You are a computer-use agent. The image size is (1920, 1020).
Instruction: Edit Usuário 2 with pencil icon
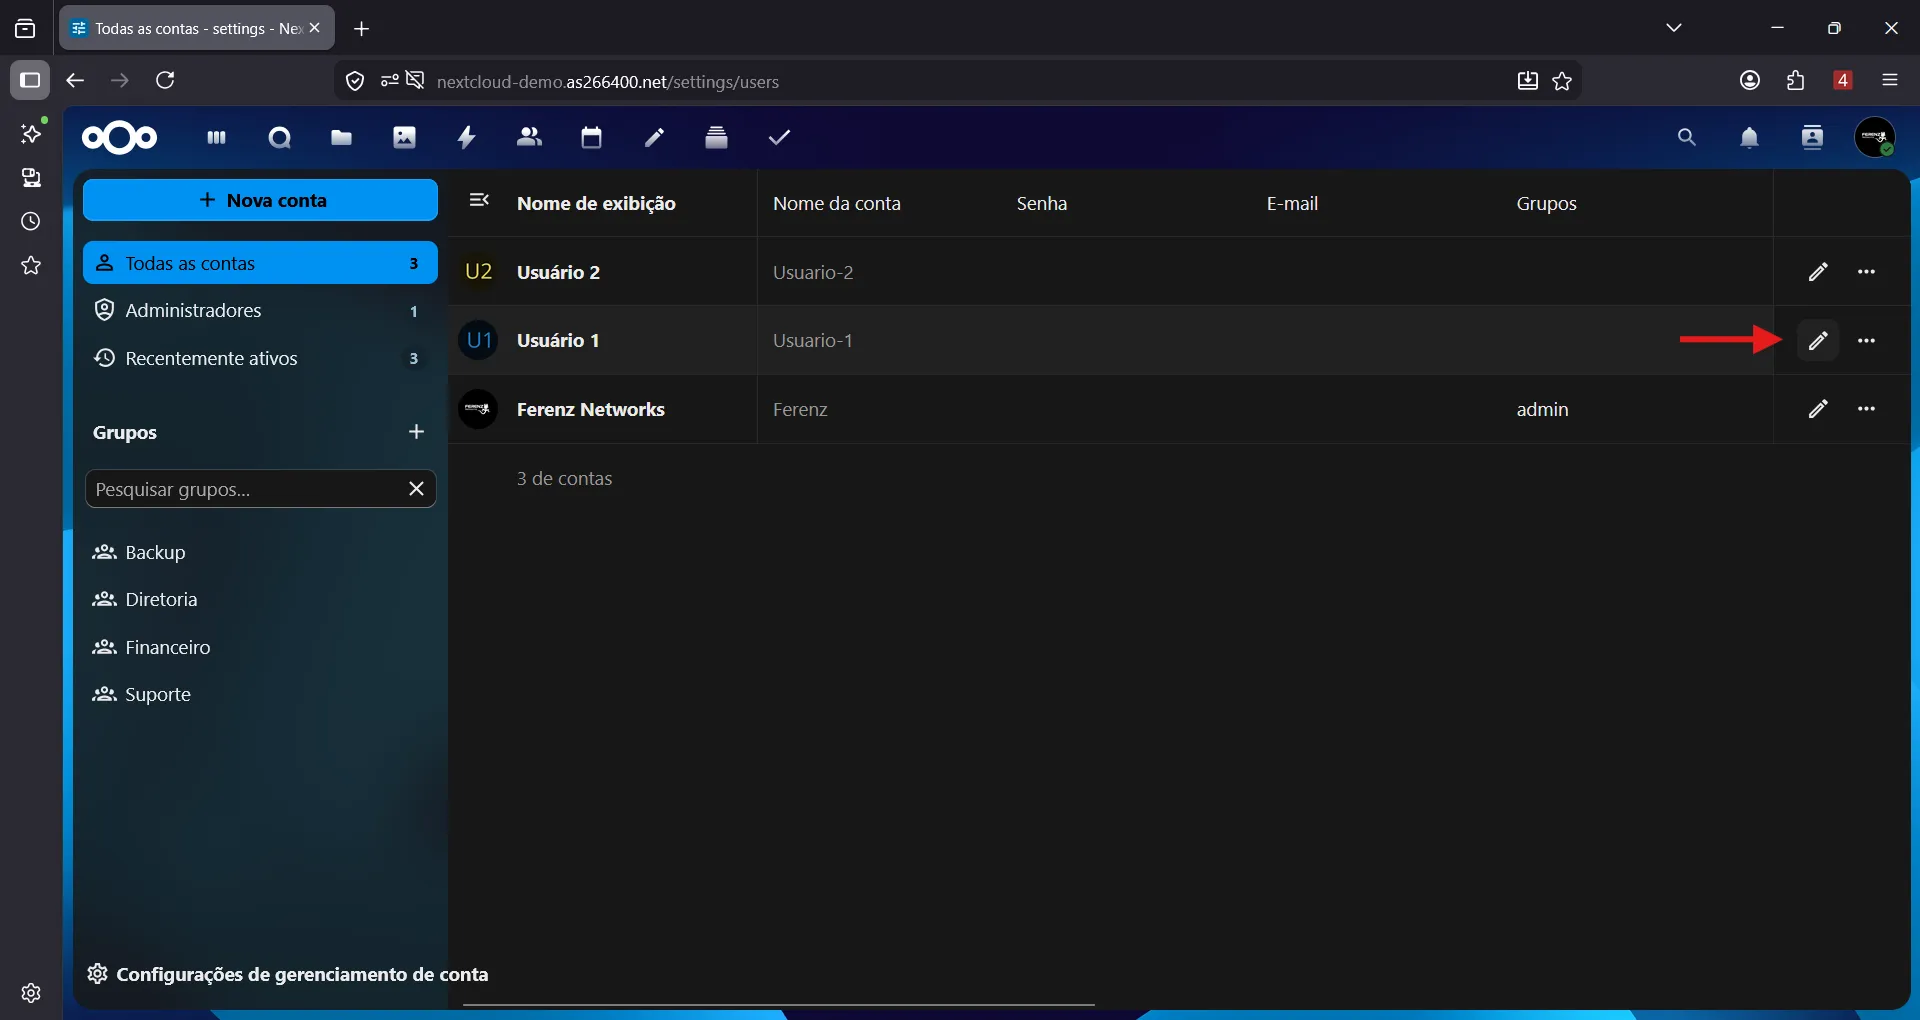[1819, 272]
